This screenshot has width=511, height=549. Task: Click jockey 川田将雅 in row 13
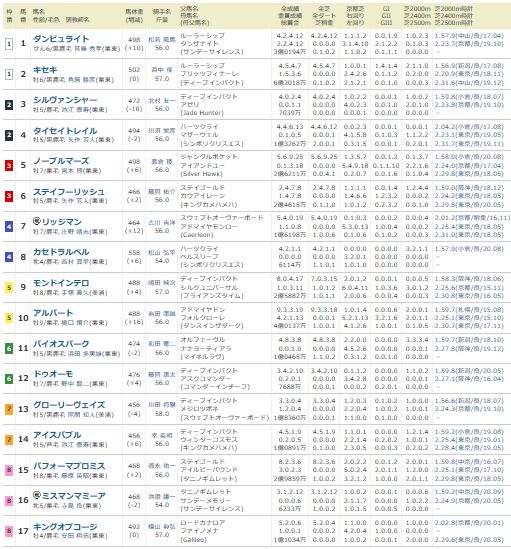click(161, 405)
